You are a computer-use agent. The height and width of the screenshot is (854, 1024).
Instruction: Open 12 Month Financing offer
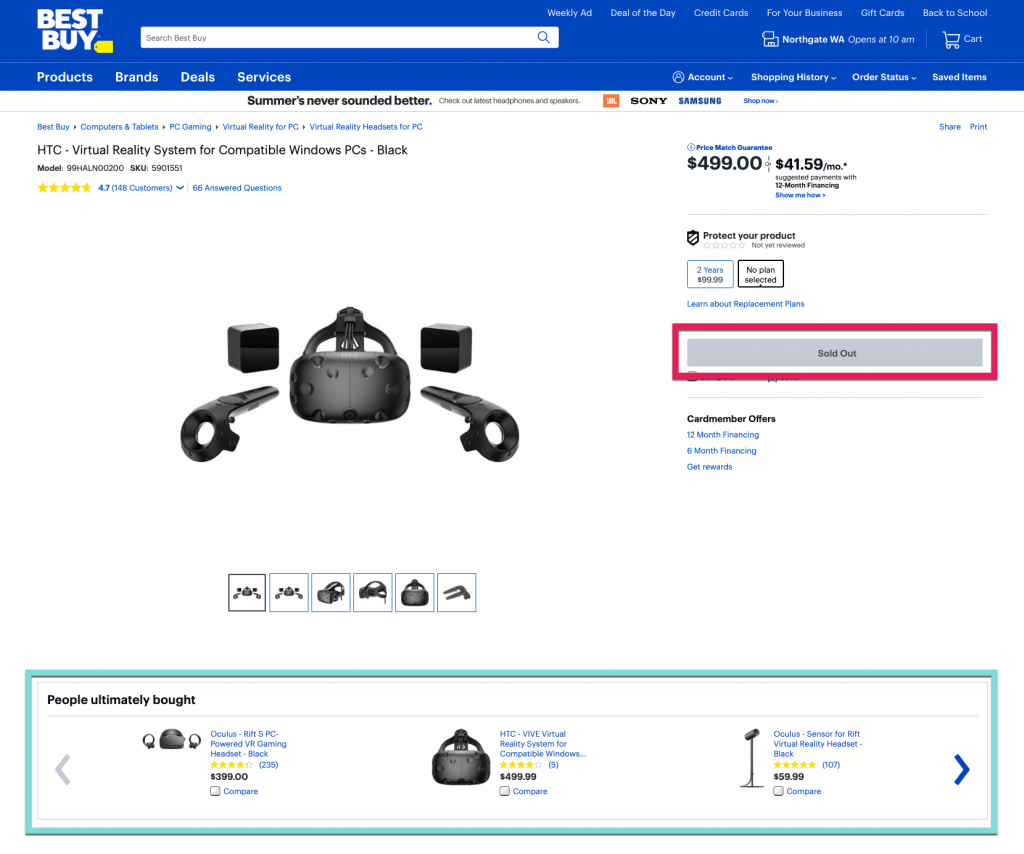click(x=722, y=435)
